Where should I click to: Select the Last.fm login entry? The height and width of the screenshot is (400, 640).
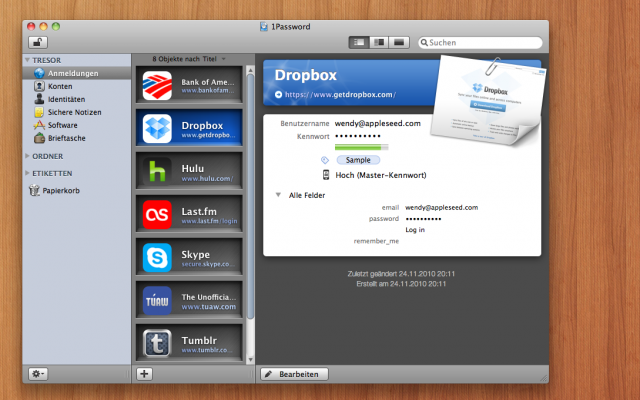coord(189,214)
